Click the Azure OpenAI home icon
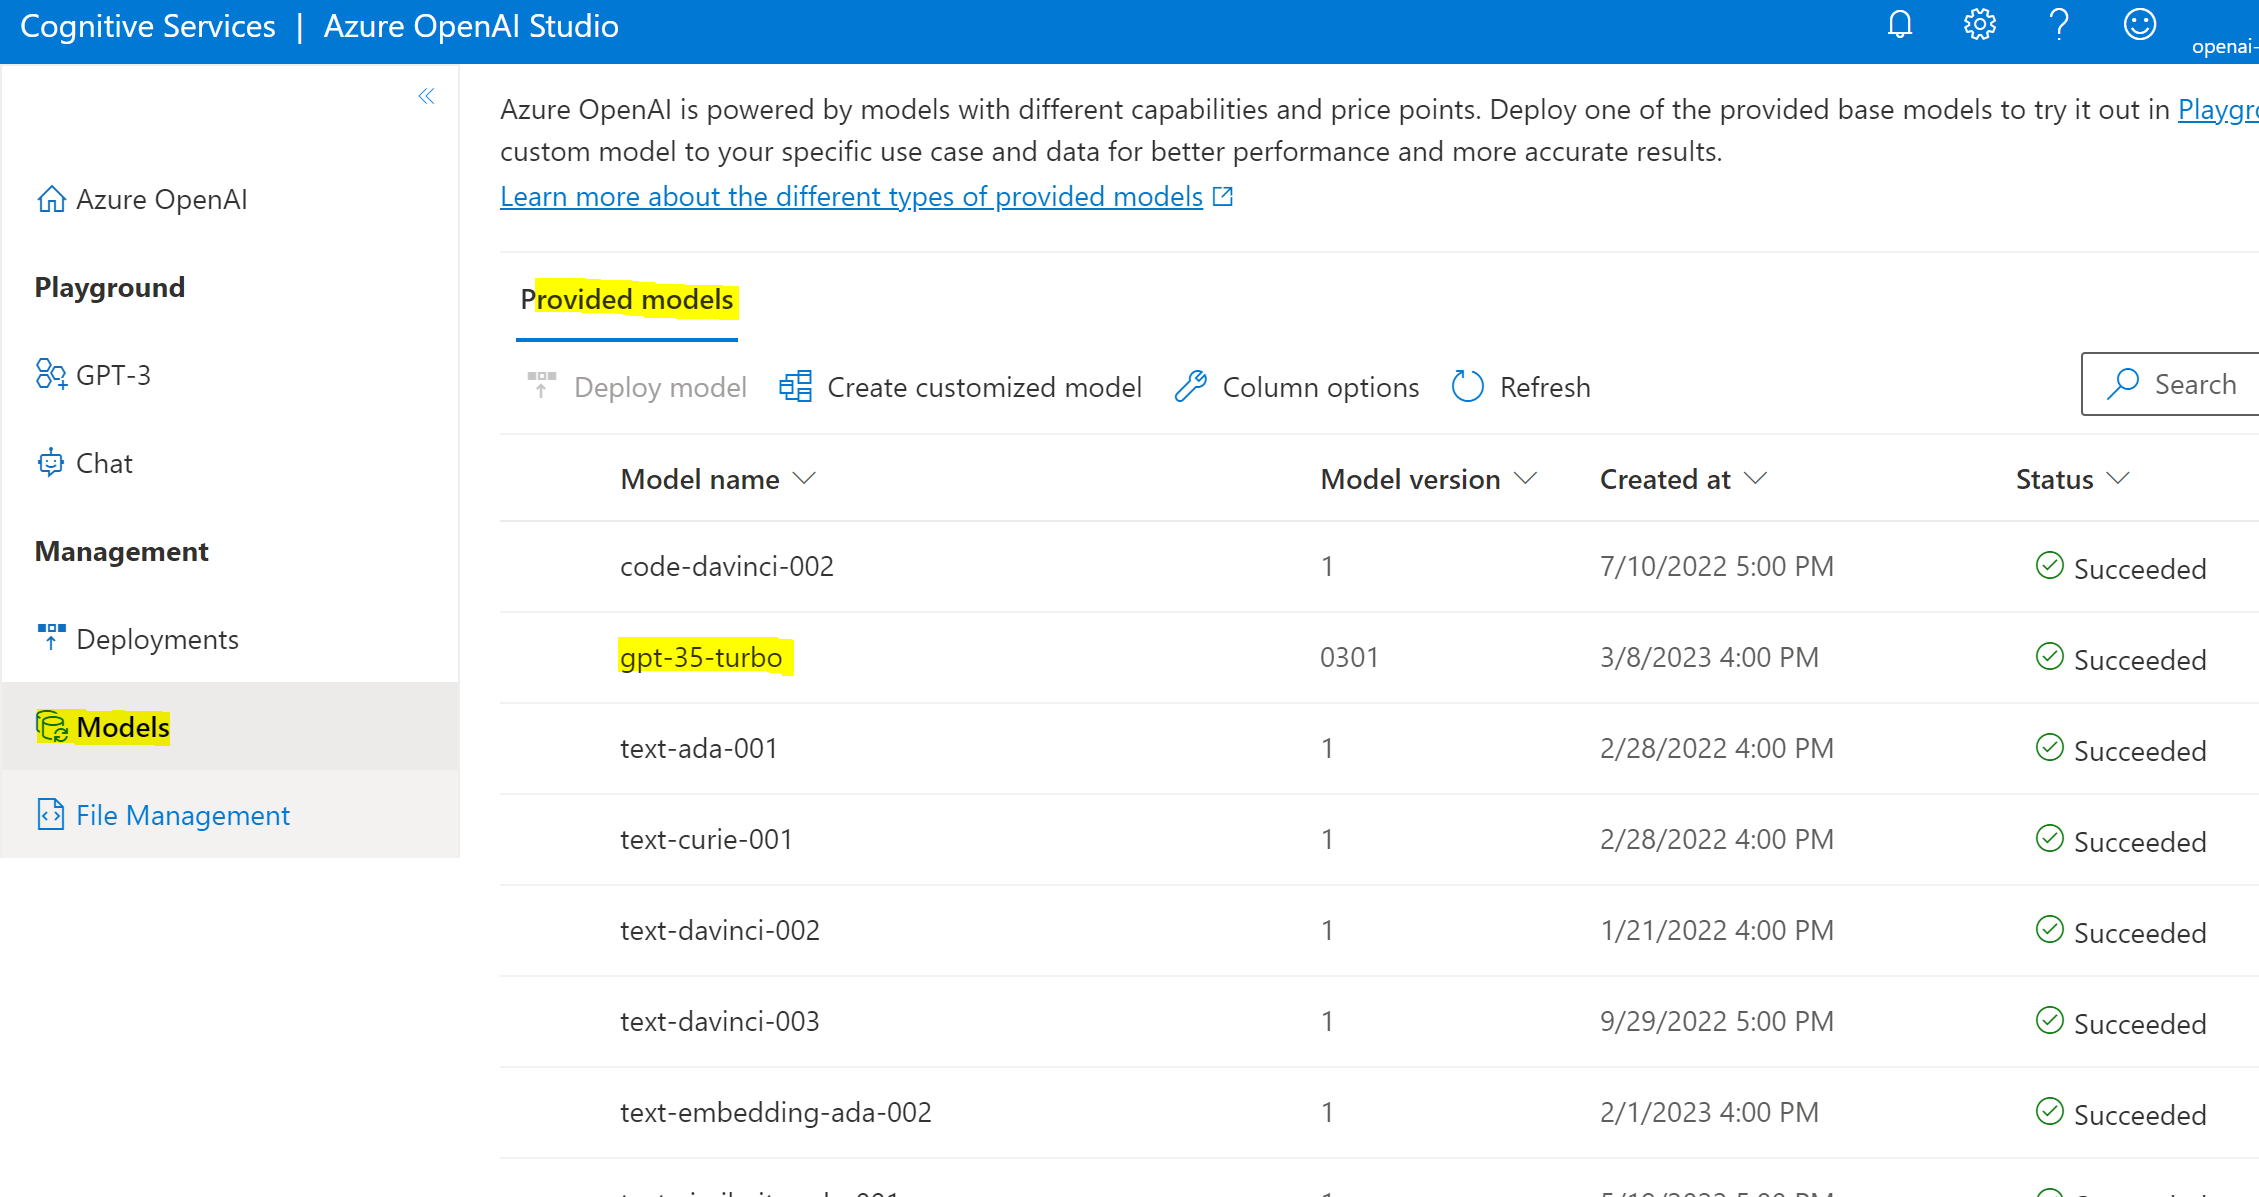The image size is (2259, 1197). [51, 199]
